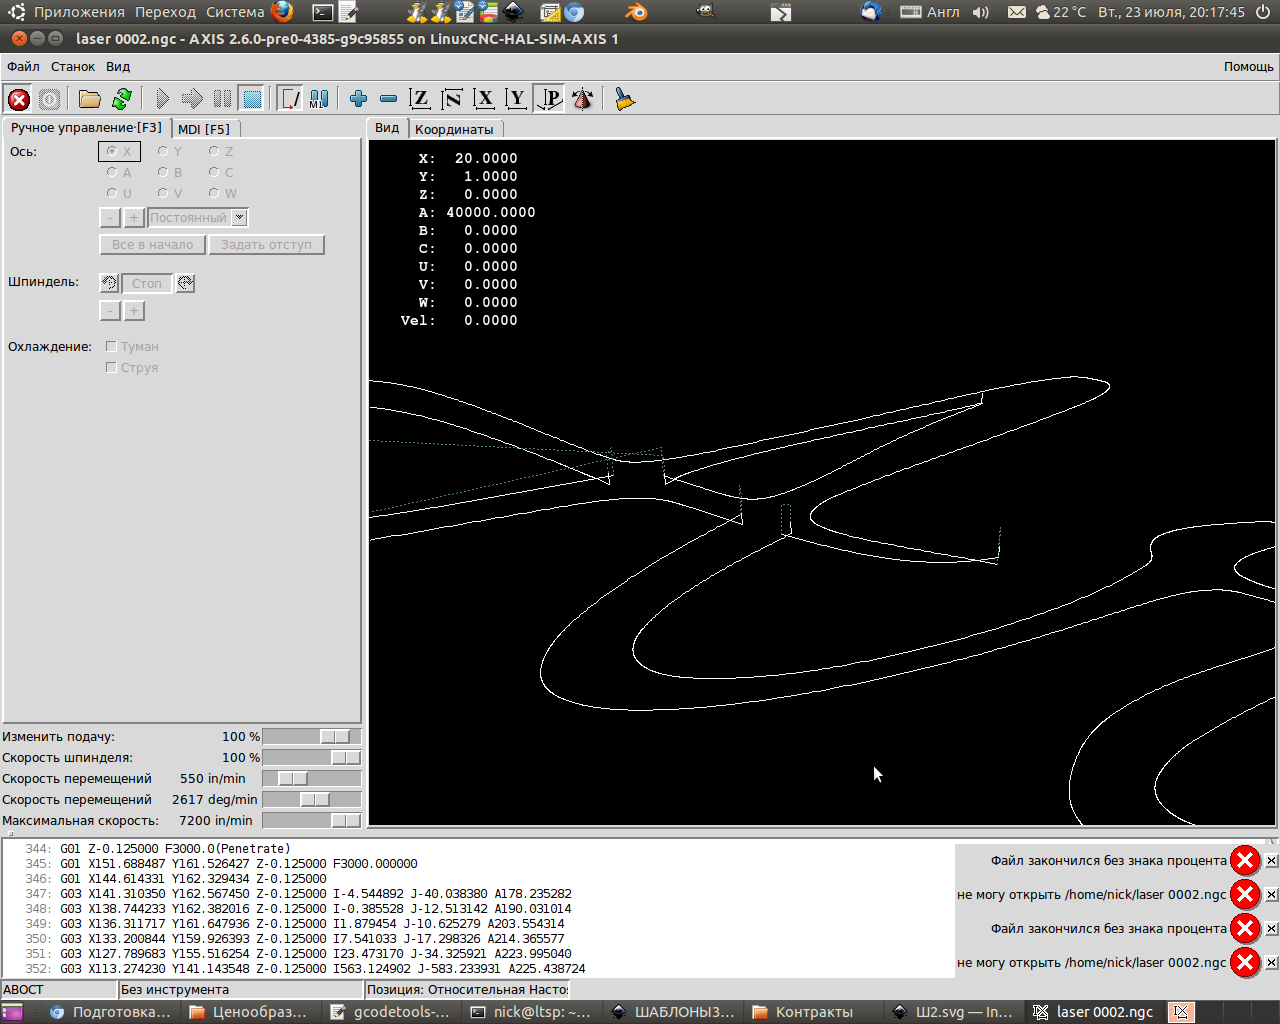Switch preview to top view Z icon
The height and width of the screenshot is (1024, 1280).
[x=420, y=99]
